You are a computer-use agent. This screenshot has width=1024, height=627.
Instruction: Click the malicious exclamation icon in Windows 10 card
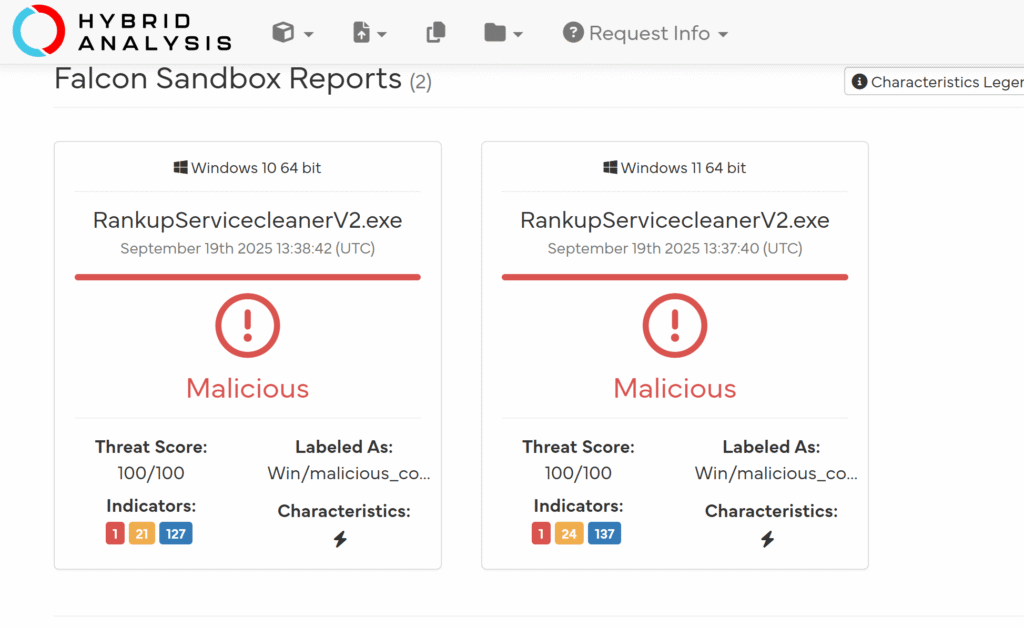point(247,325)
